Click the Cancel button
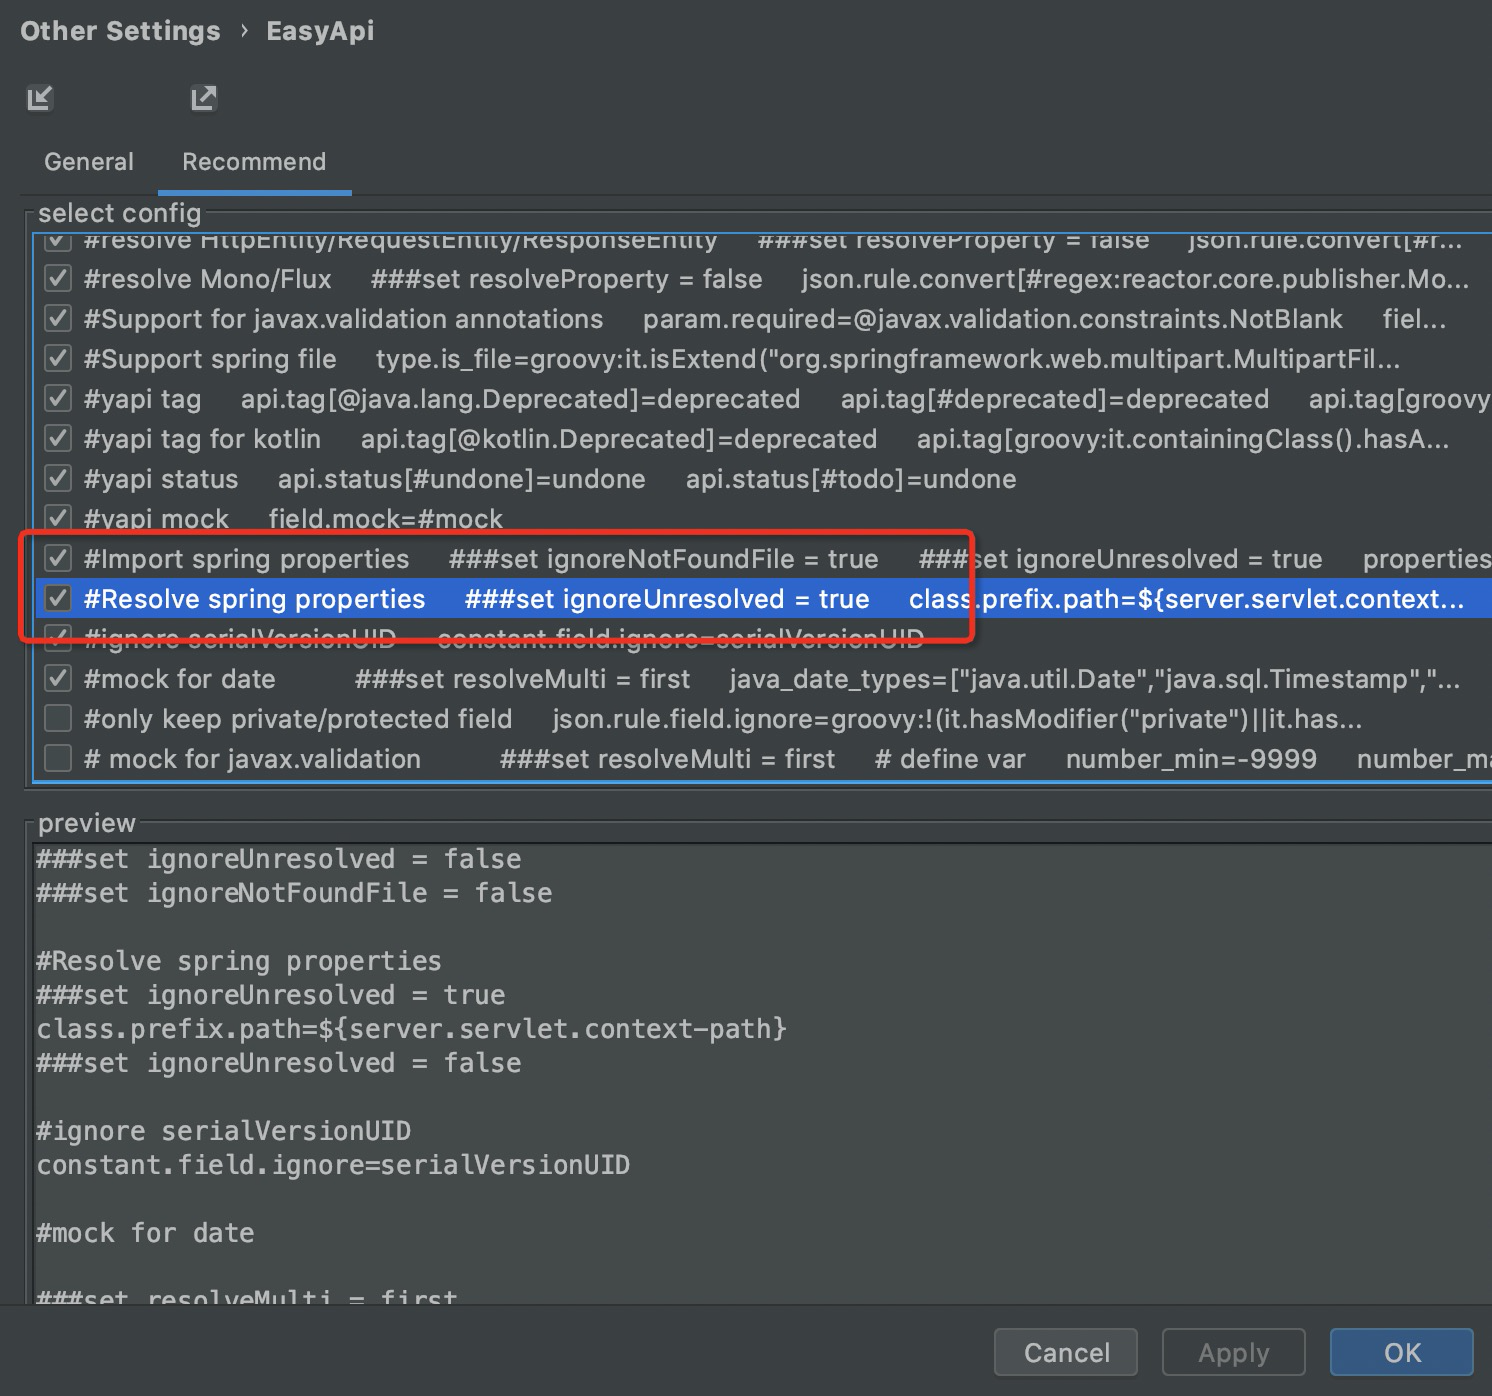This screenshot has width=1492, height=1396. 1065,1352
